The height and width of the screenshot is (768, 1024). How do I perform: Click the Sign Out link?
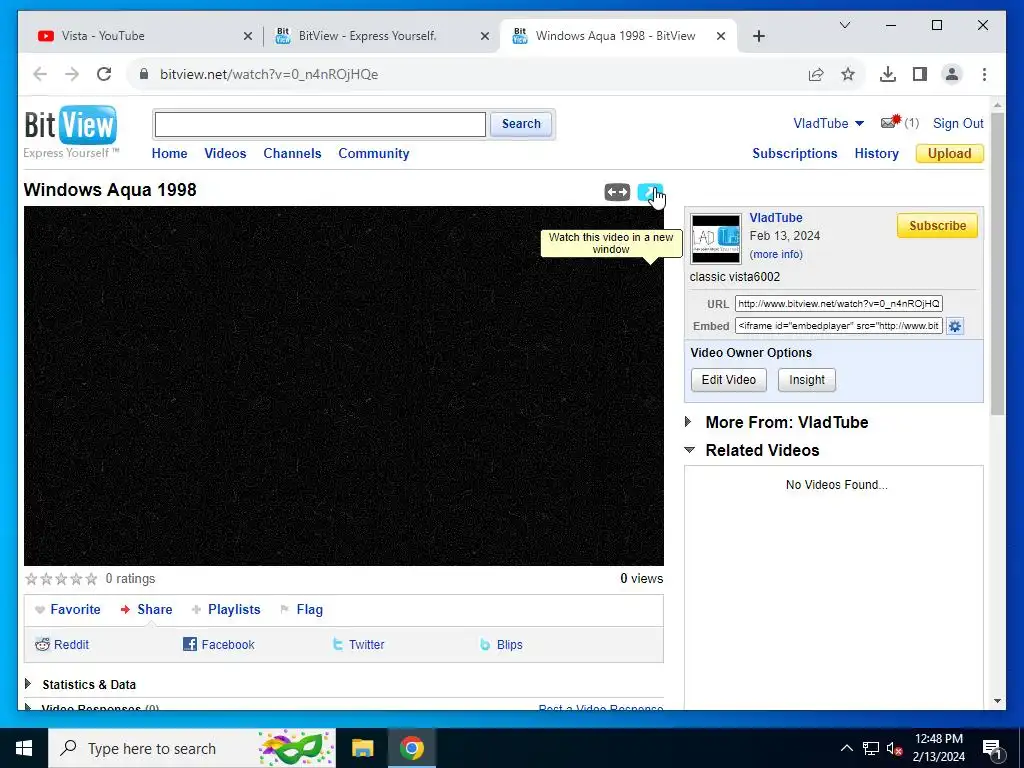958,123
